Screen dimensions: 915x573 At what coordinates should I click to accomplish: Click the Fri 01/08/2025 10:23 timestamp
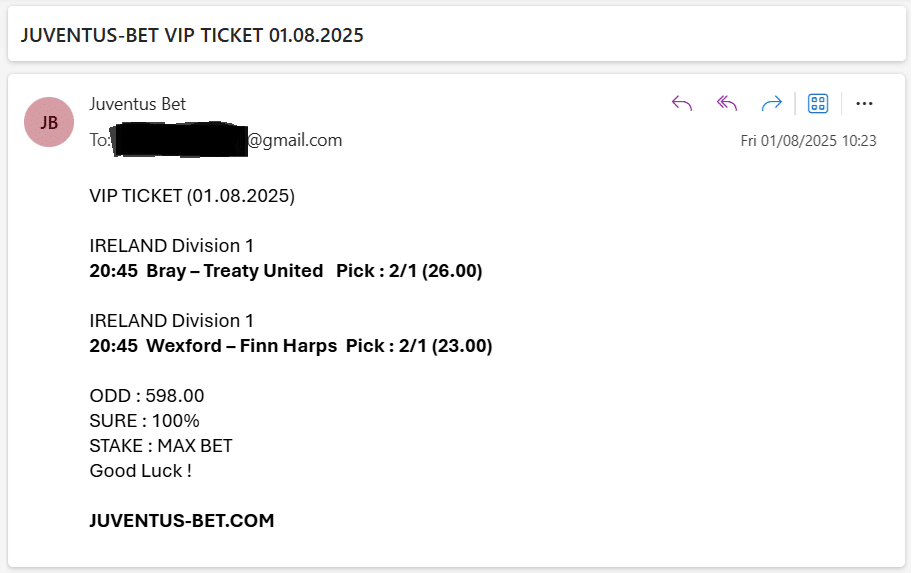pyautogui.click(x=808, y=141)
